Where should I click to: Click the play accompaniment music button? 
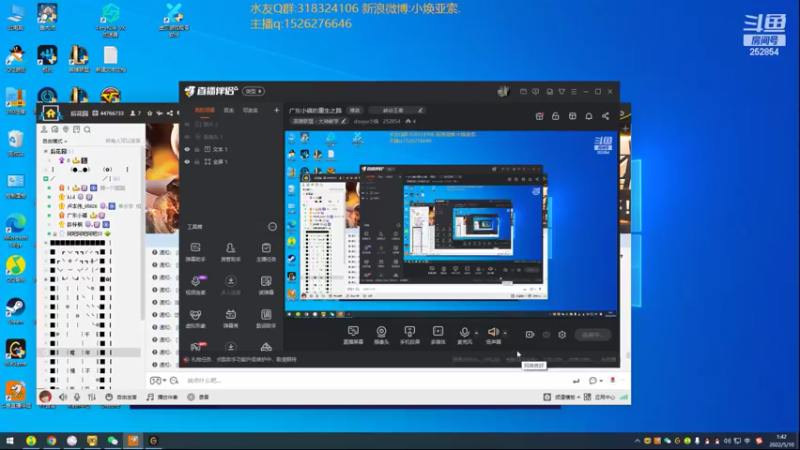click(x=162, y=397)
